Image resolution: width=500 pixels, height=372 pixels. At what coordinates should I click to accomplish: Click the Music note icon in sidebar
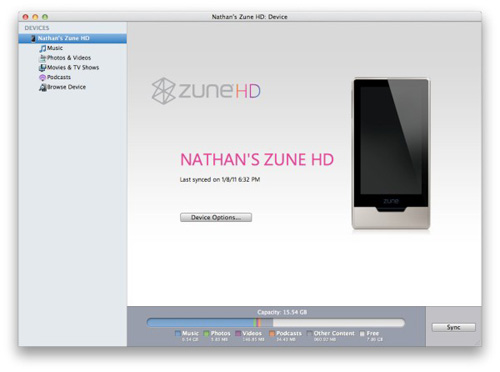43,48
